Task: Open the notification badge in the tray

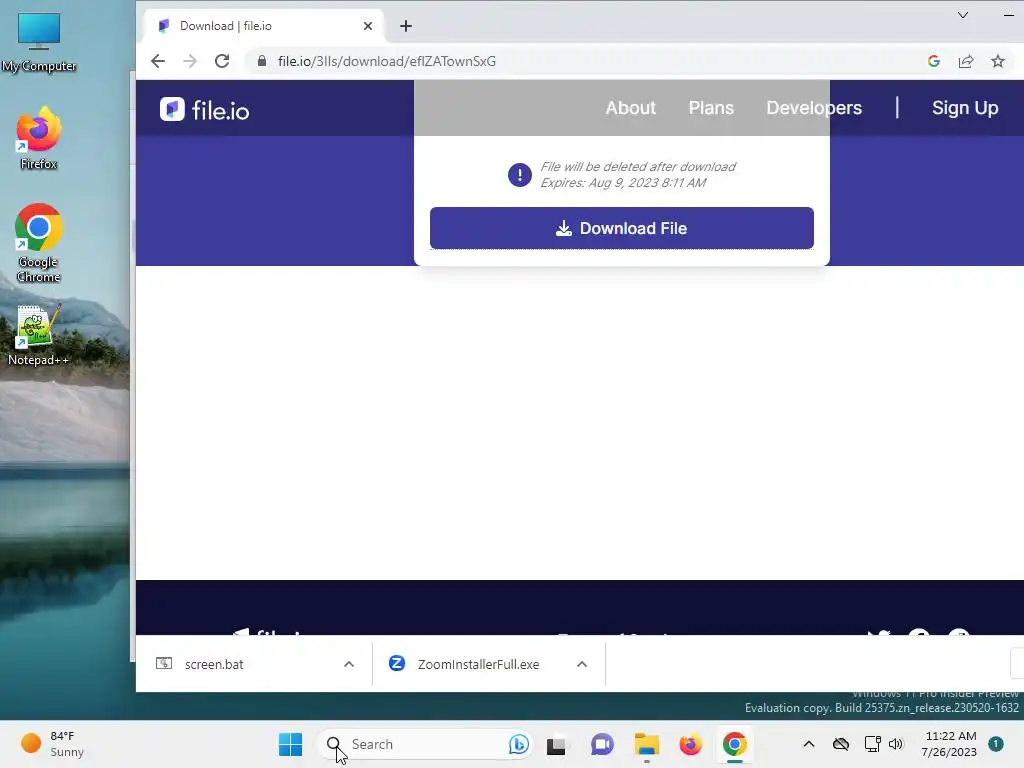Action: (995, 743)
